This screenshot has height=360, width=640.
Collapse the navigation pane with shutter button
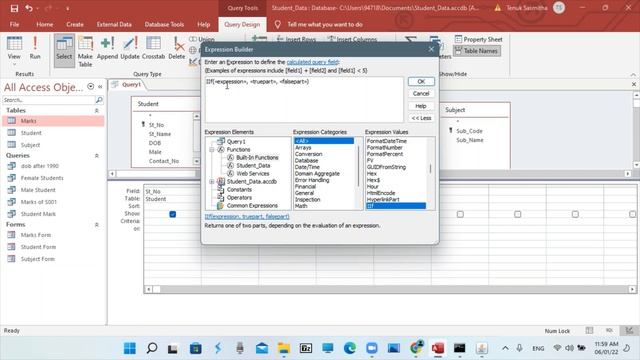[100, 87]
